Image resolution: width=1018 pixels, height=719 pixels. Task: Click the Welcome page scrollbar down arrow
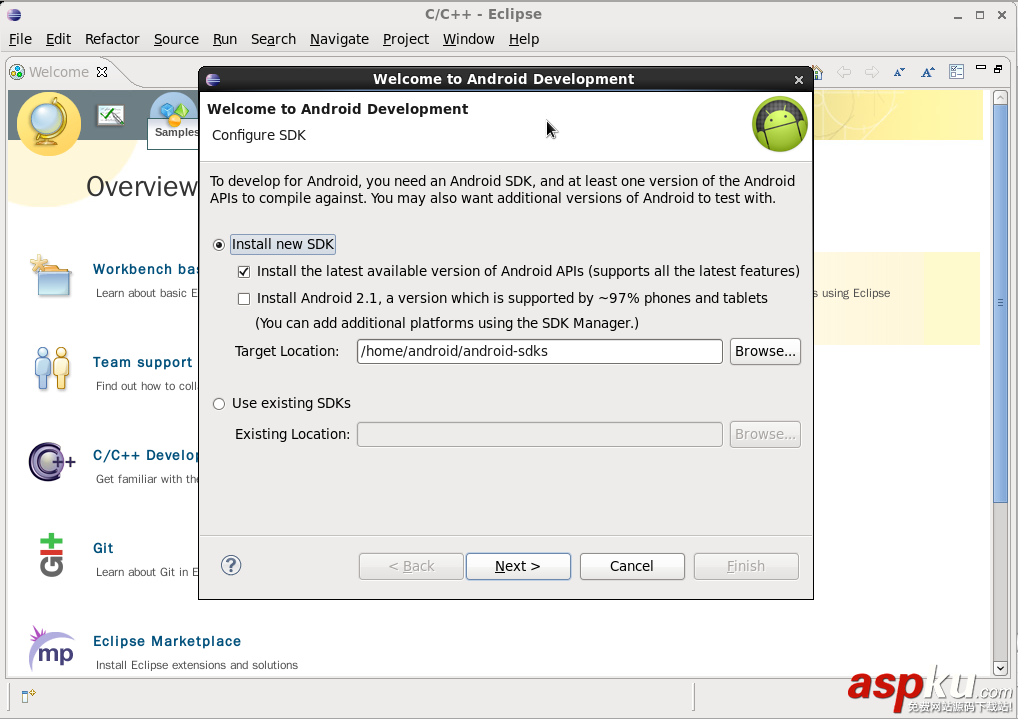1000,668
